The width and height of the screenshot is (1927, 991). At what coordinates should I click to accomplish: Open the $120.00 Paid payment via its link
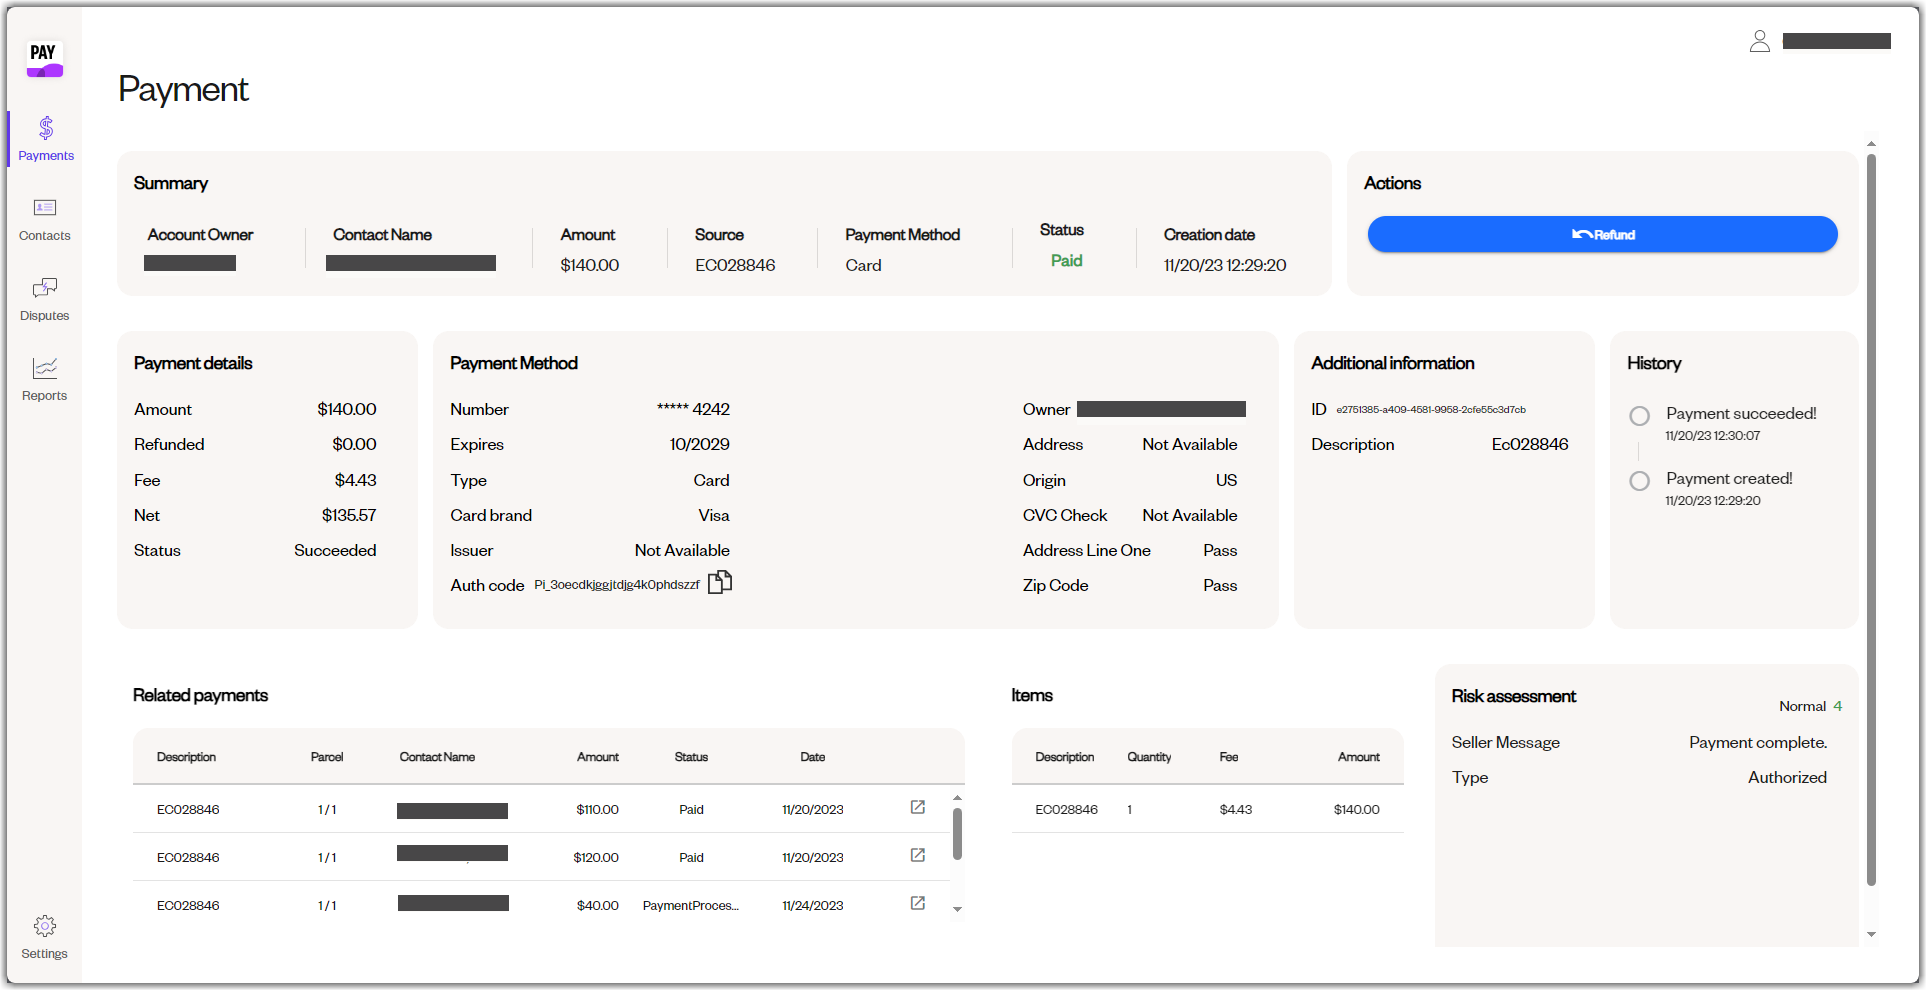click(x=917, y=855)
